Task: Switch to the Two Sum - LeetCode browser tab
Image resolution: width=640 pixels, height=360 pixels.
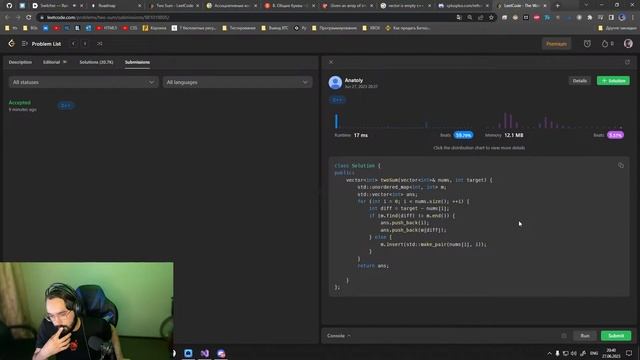Action: [174, 6]
